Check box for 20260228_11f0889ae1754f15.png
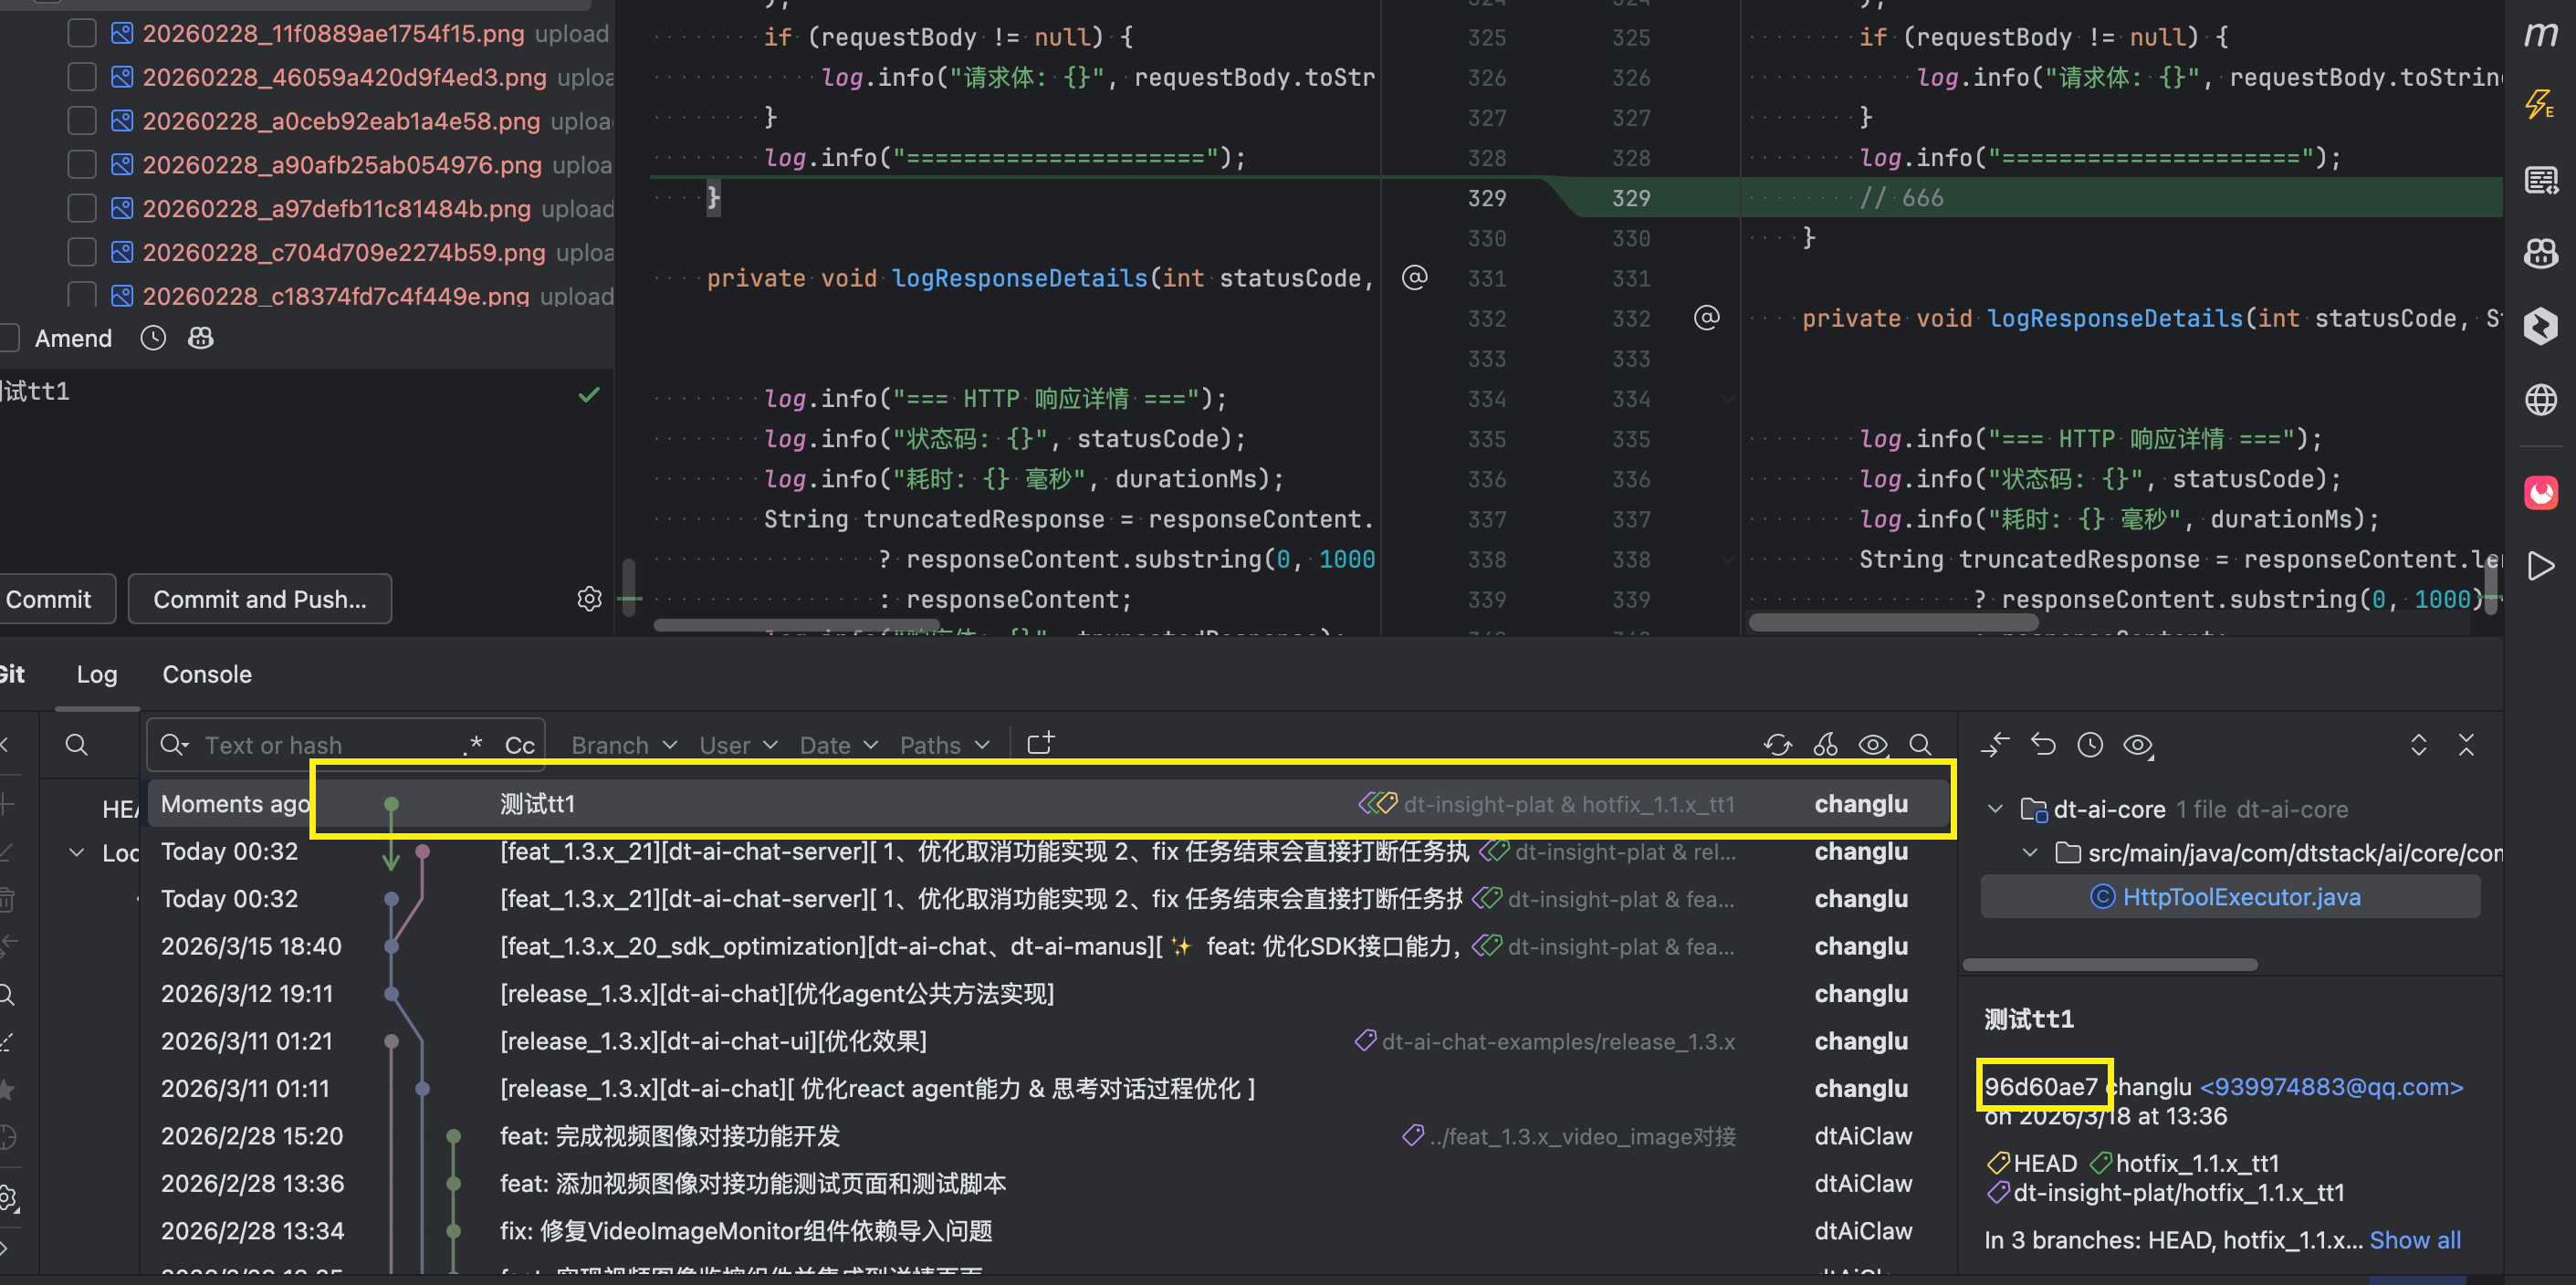Image resolution: width=2576 pixels, height=1285 pixels. coord(82,34)
